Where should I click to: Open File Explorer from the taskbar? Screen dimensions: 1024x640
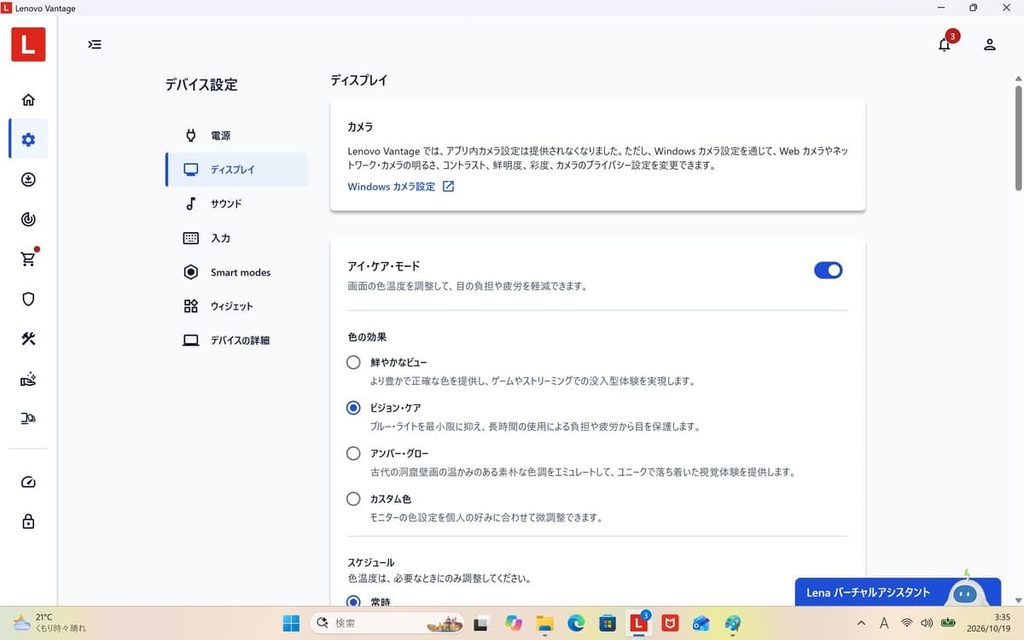click(x=544, y=624)
